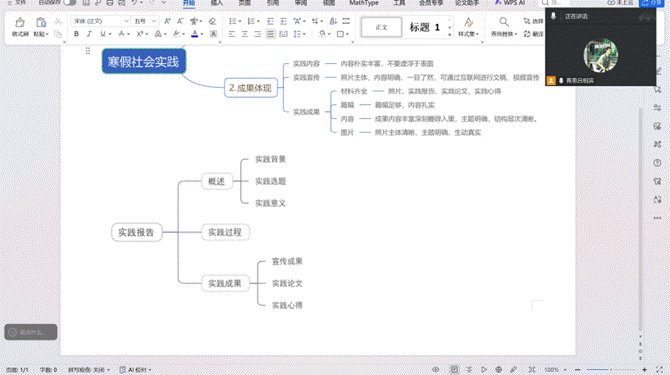Click the Save icon in quick access bar
This screenshot has width=670, height=375.
[86, 3]
